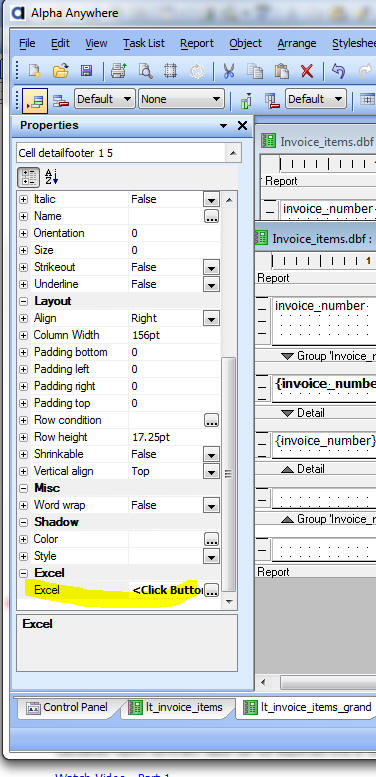The width and height of the screenshot is (376, 777).
Task: Cut selection with the scissors icon
Action: 228,71
